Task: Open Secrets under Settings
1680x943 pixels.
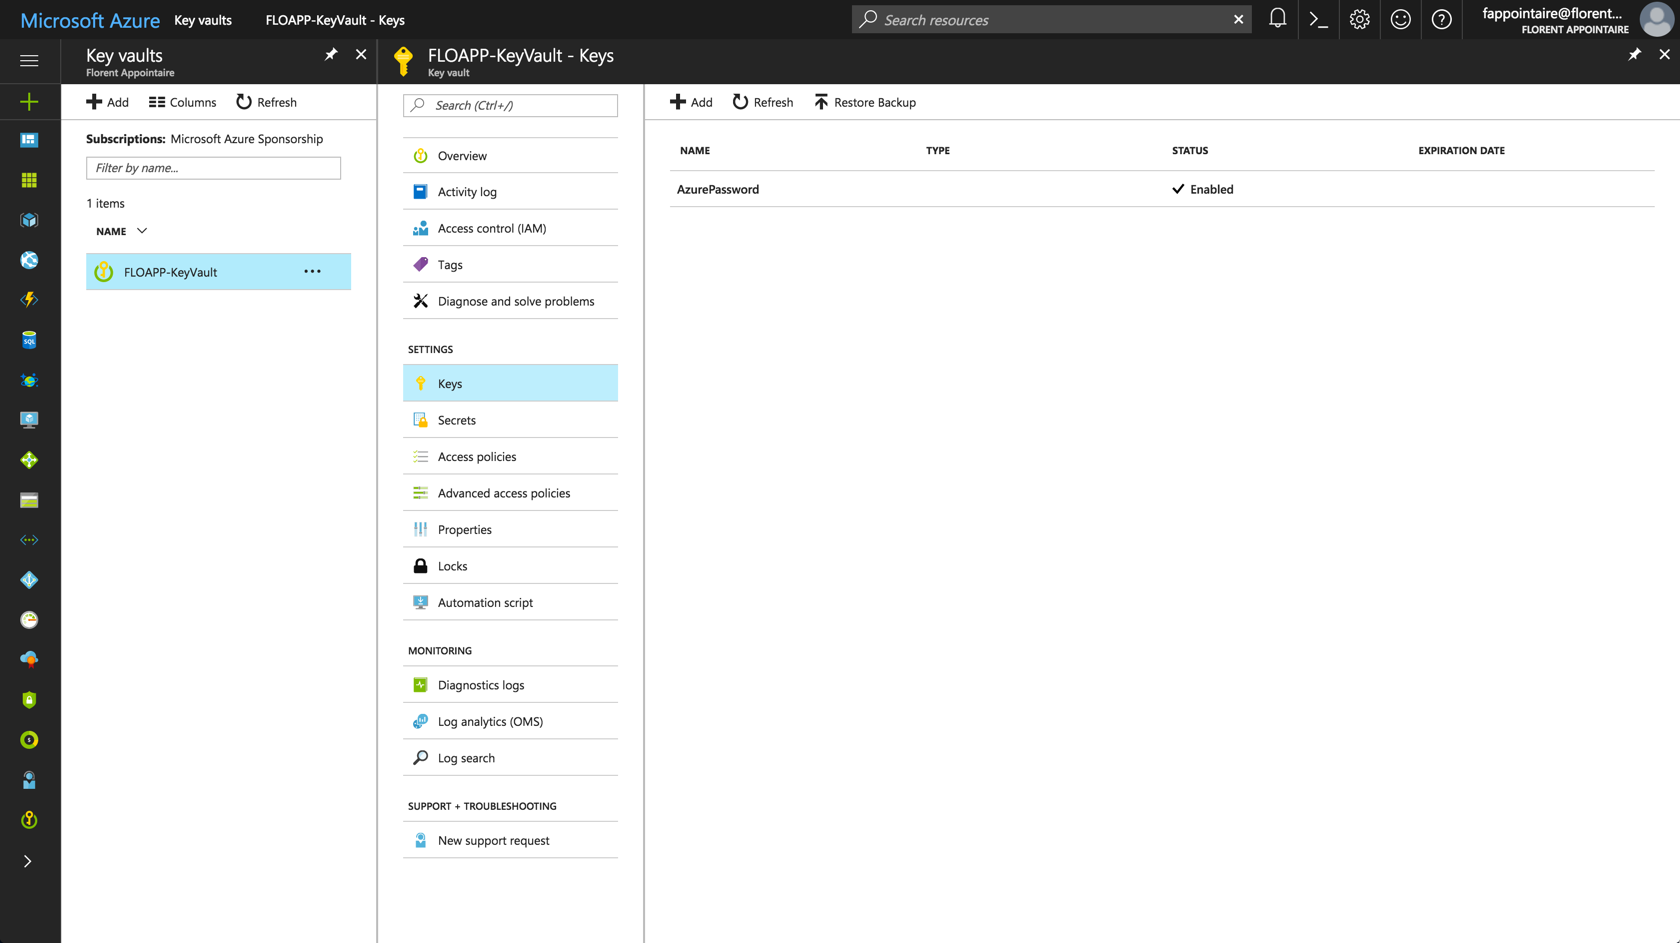Action: pyautogui.click(x=510, y=420)
